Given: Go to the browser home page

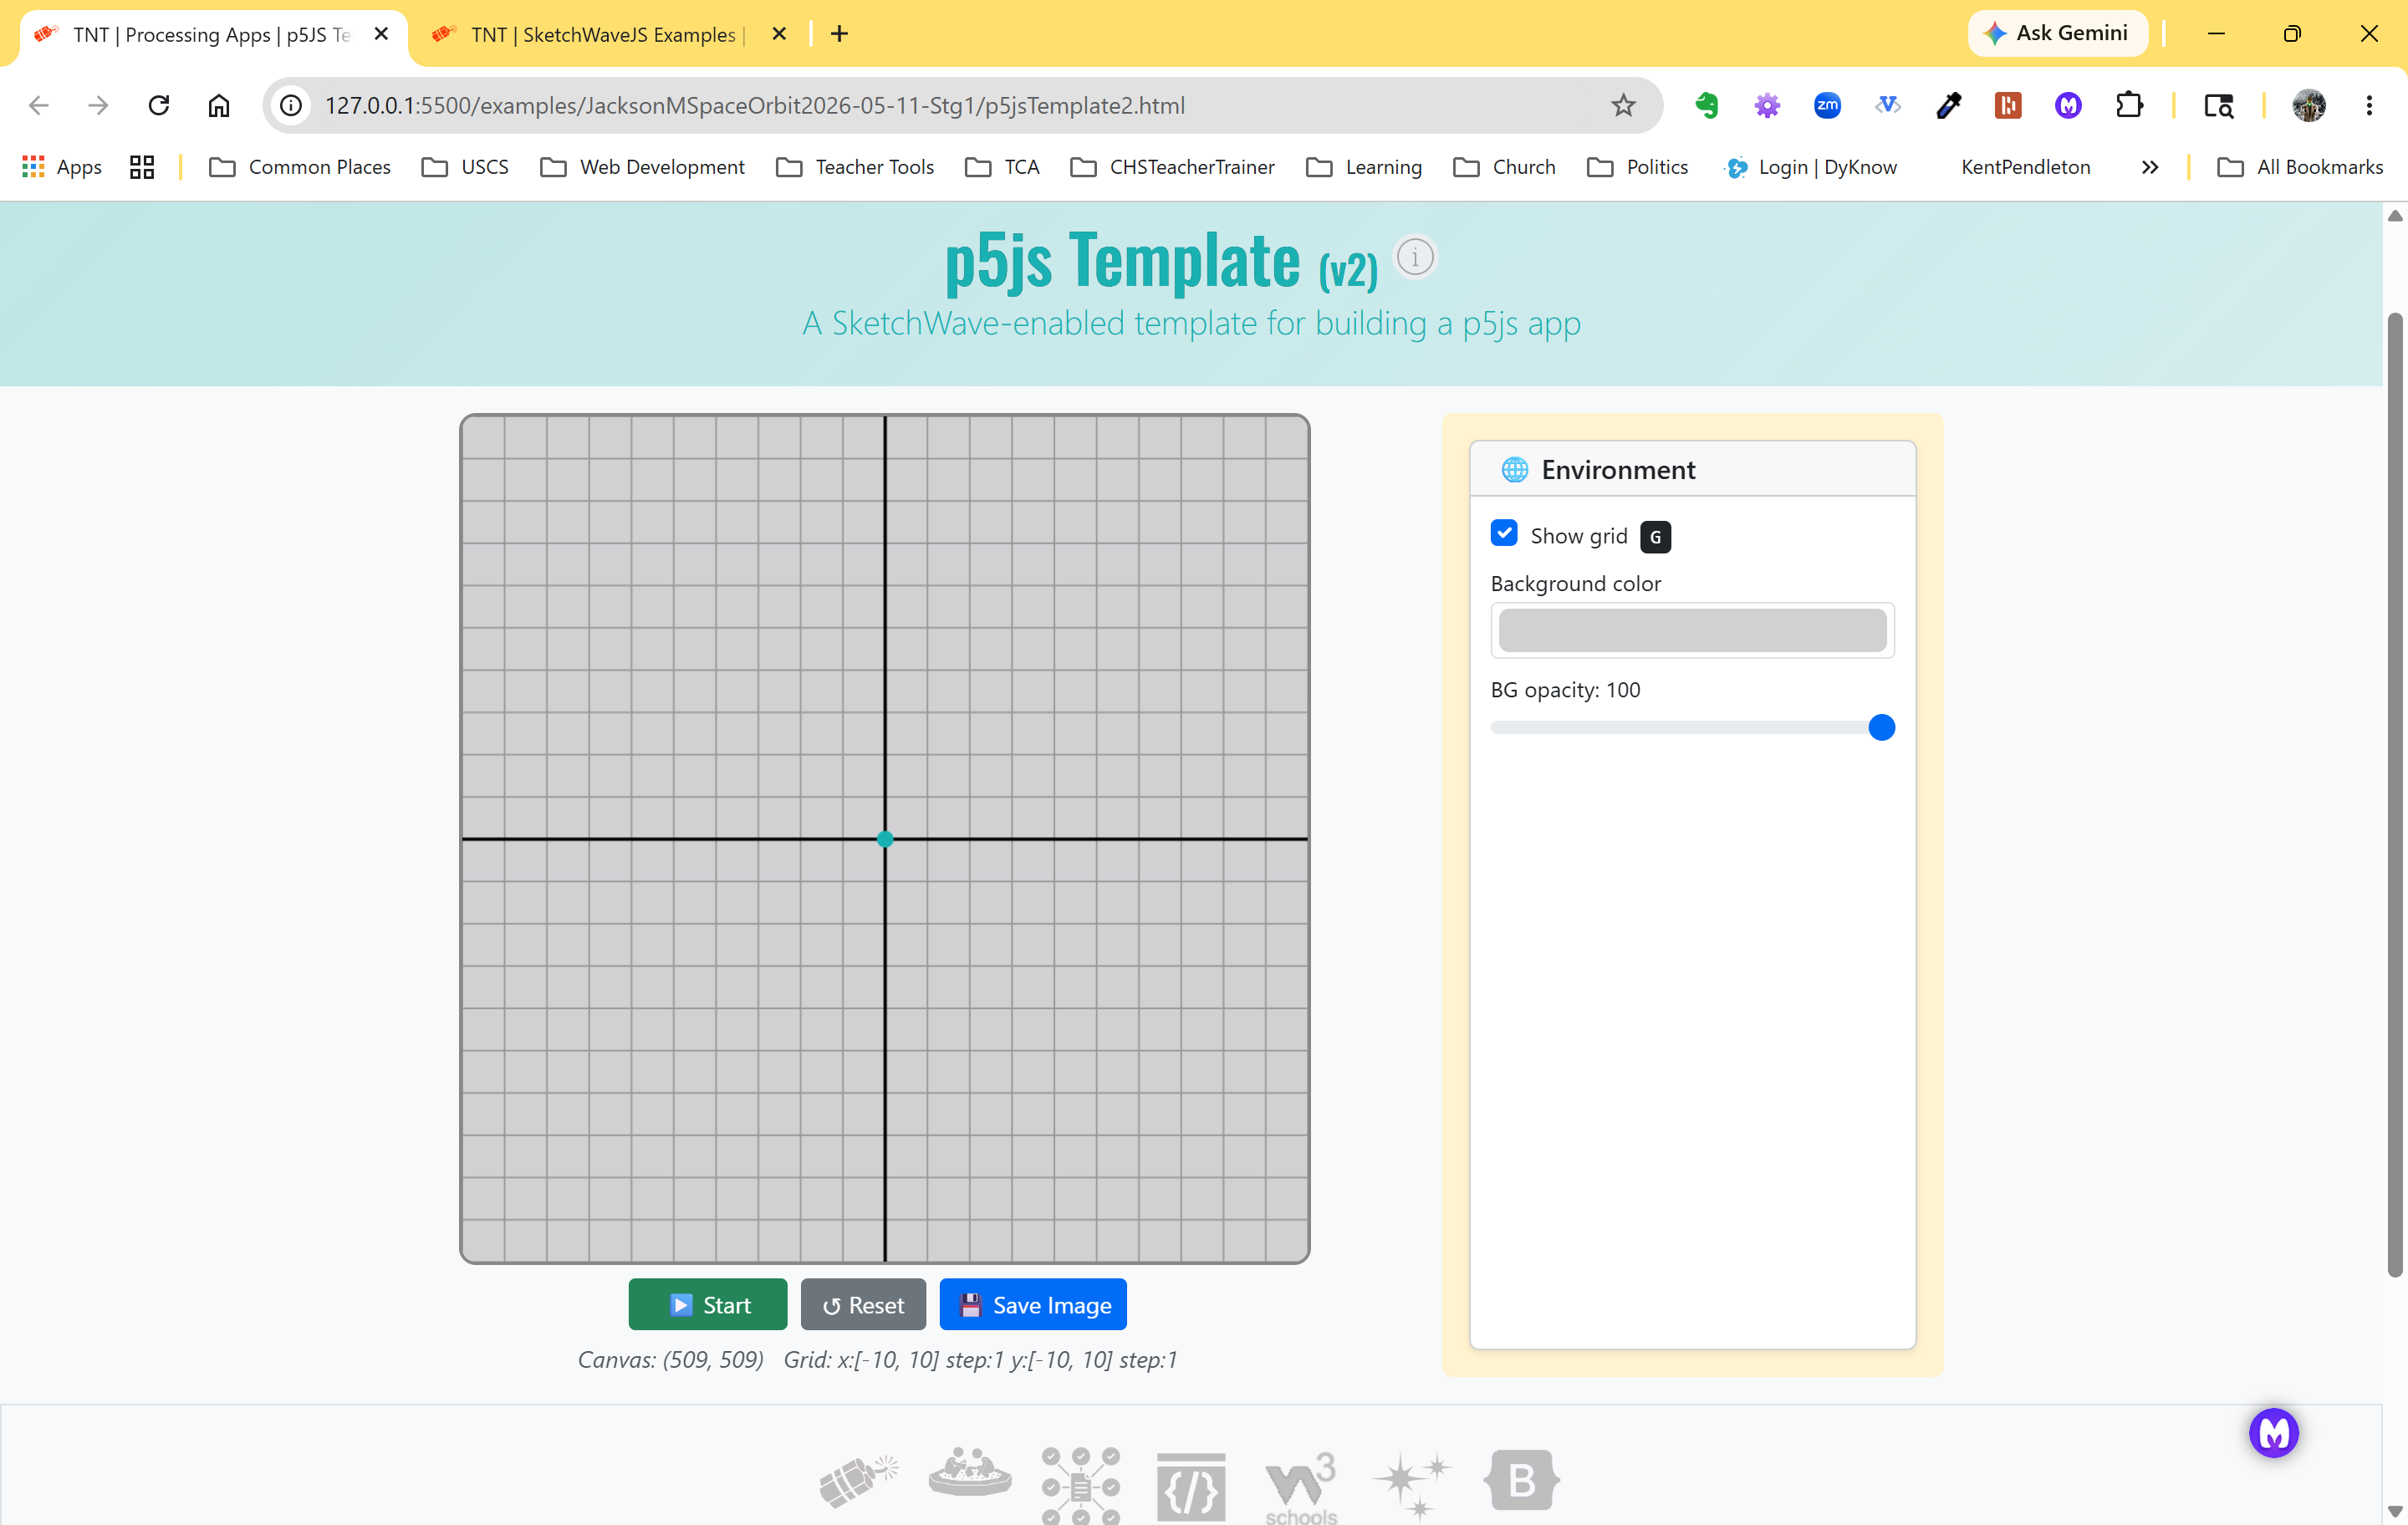Looking at the screenshot, I should click(219, 105).
